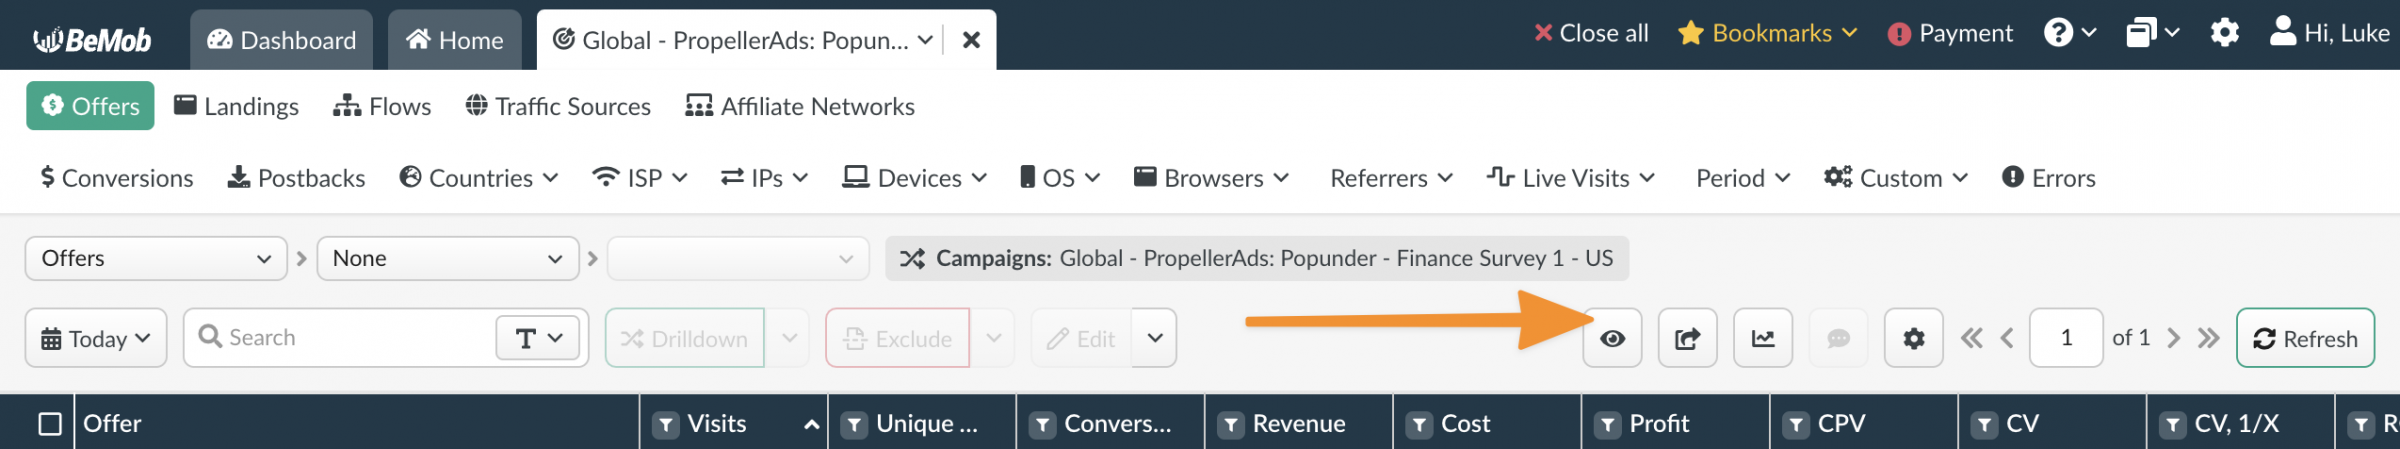Viewport: 2400px width, 449px height.
Task: Select the Landings tab
Action: pyautogui.click(x=236, y=106)
